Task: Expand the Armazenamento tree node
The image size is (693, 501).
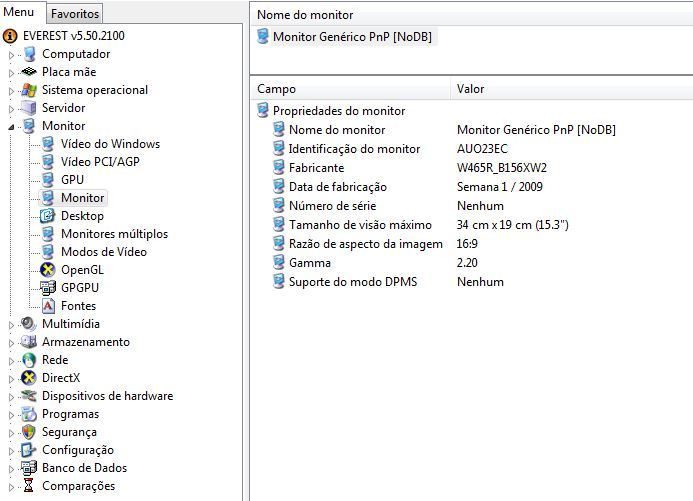Action: click(11, 343)
